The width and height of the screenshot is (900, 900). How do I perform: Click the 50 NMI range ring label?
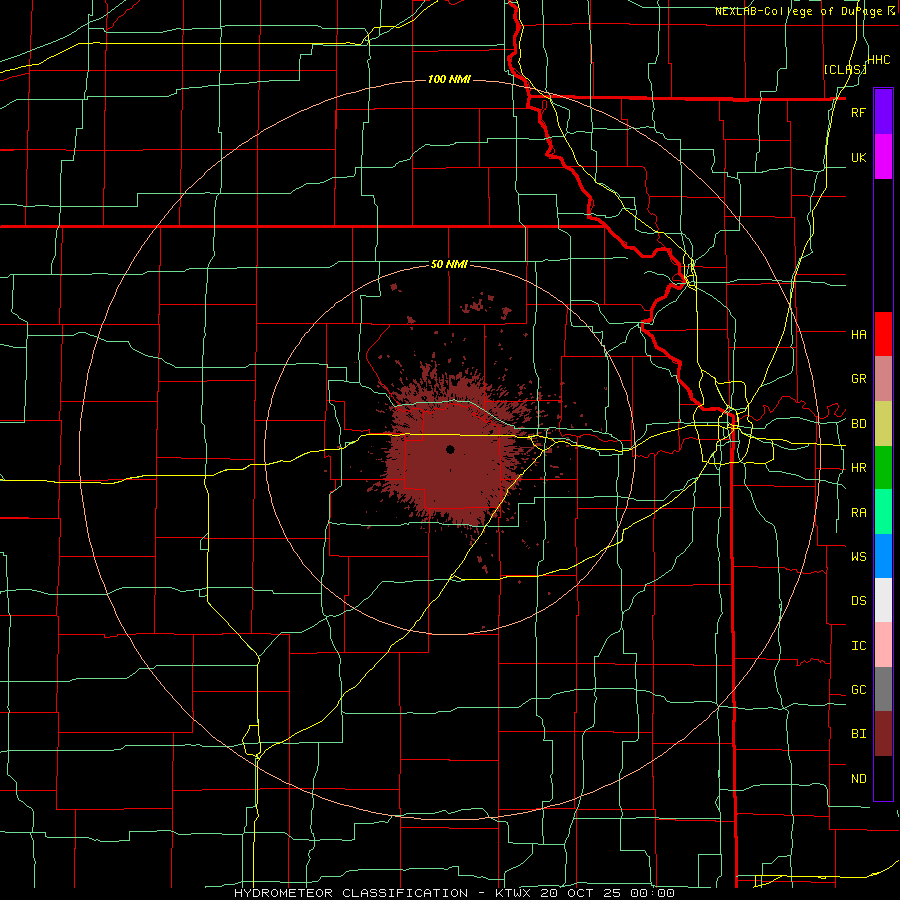(449, 265)
